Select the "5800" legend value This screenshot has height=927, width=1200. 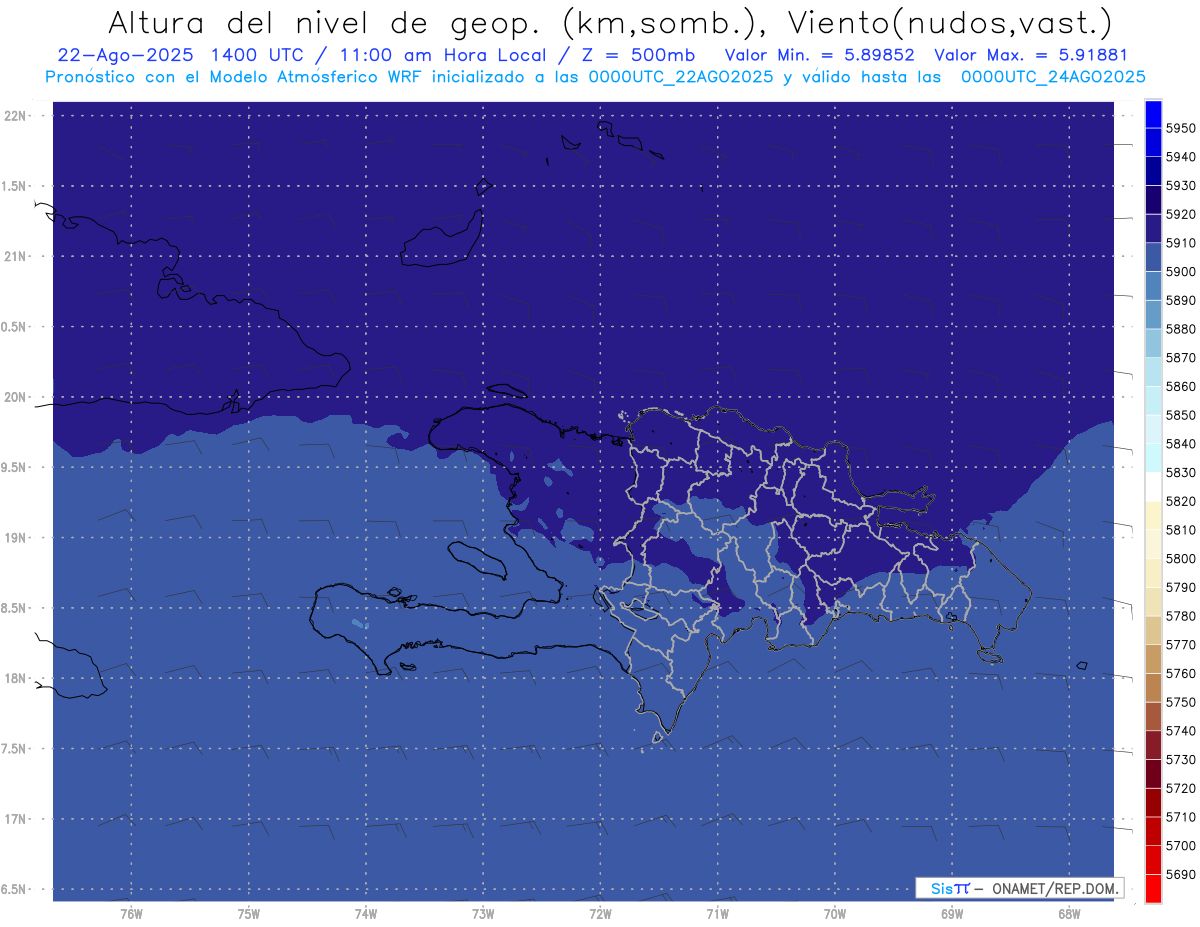click(x=1180, y=559)
